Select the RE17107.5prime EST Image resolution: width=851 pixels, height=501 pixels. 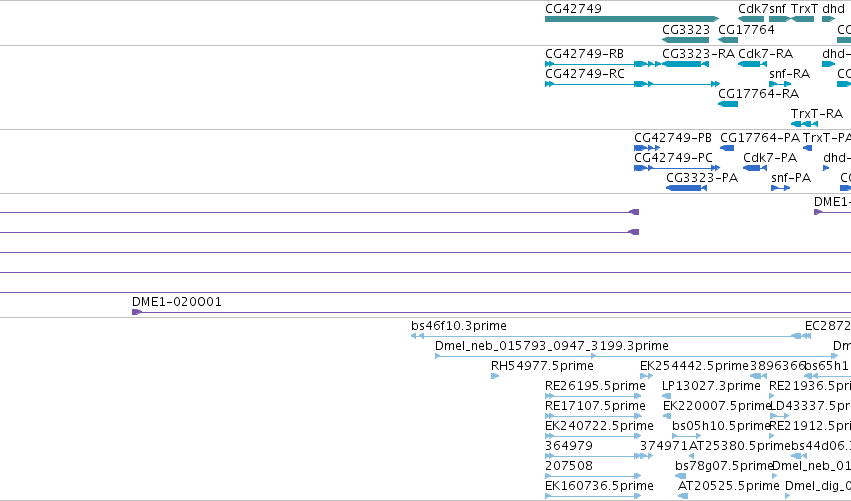pyautogui.click(x=593, y=416)
